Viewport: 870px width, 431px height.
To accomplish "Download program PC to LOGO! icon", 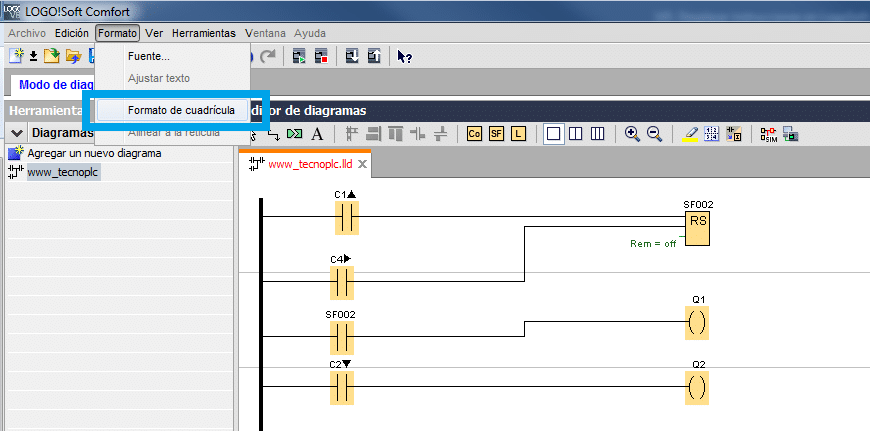I will (x=352, y=56).
